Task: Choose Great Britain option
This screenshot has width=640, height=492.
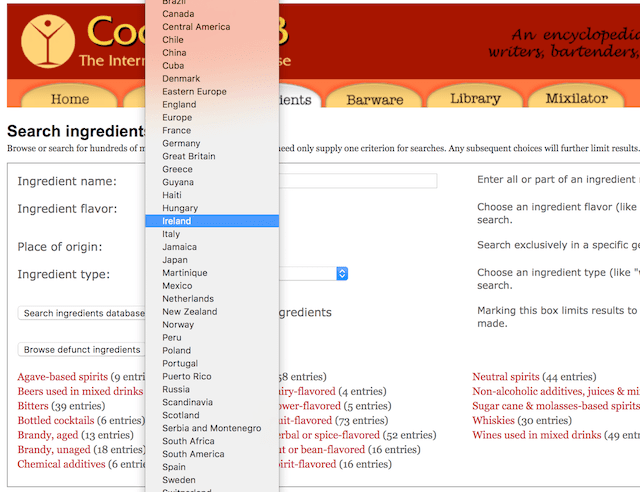Action: point(212,156)
